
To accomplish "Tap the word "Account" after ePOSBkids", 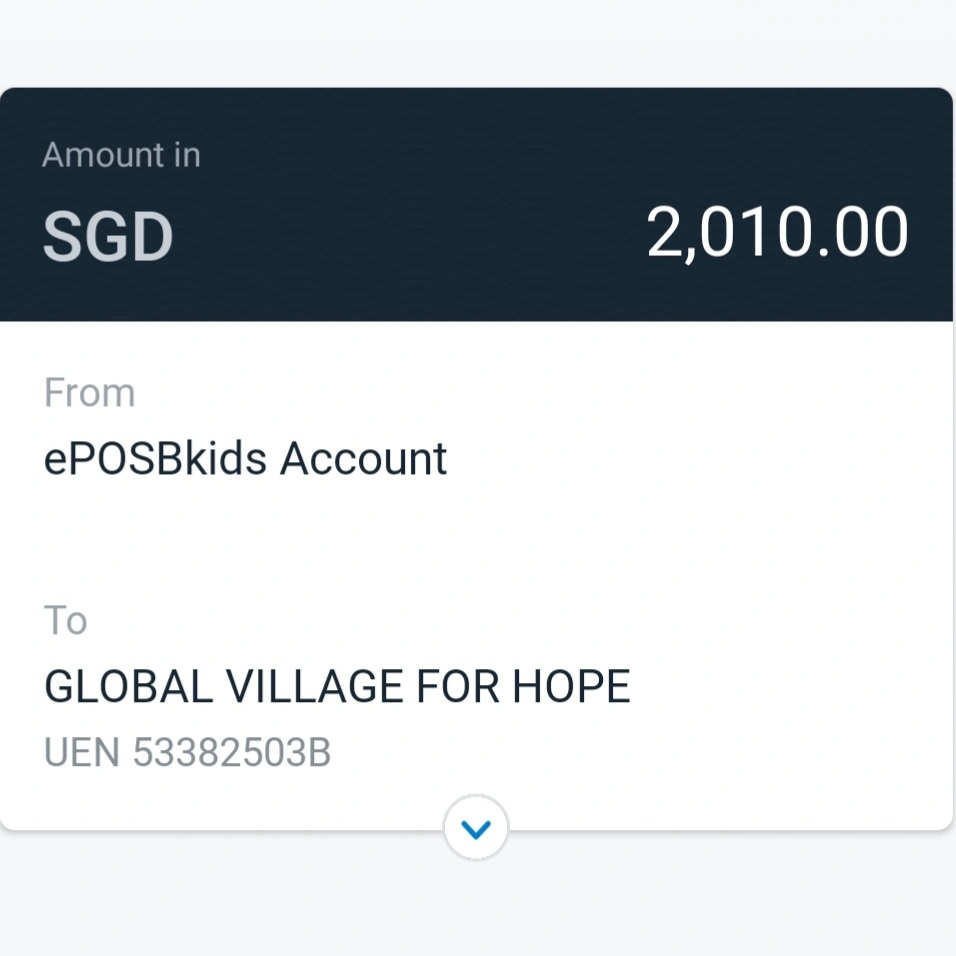I will click(363, 459).
